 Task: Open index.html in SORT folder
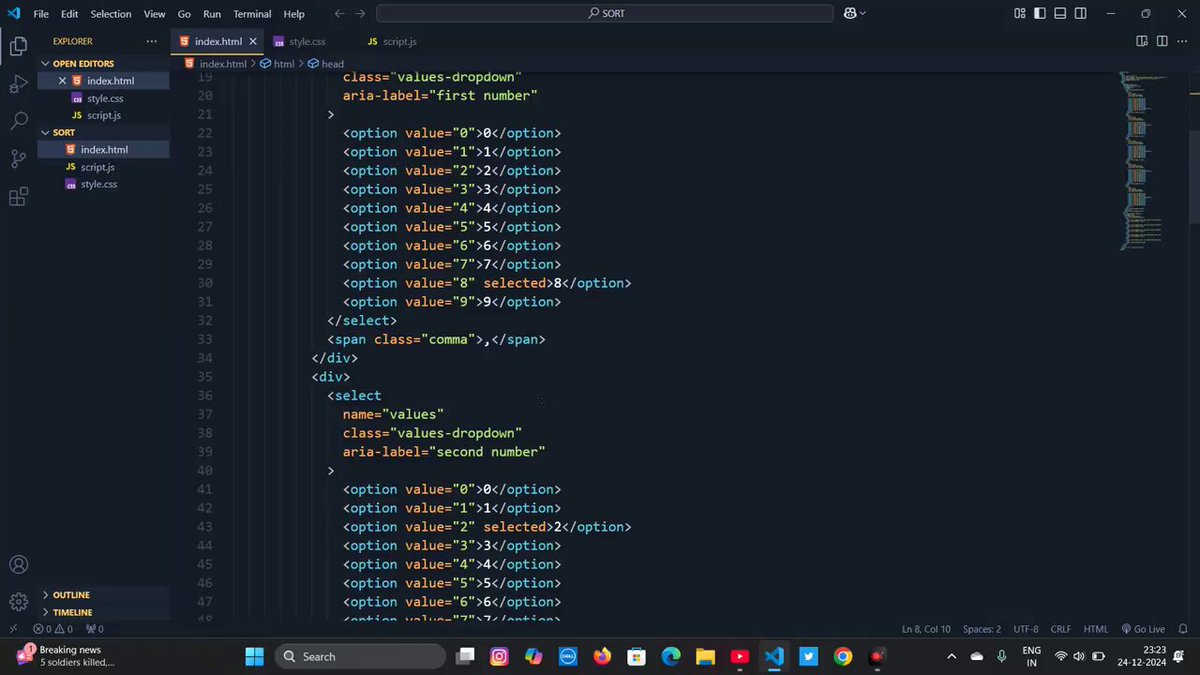(104, 149)
